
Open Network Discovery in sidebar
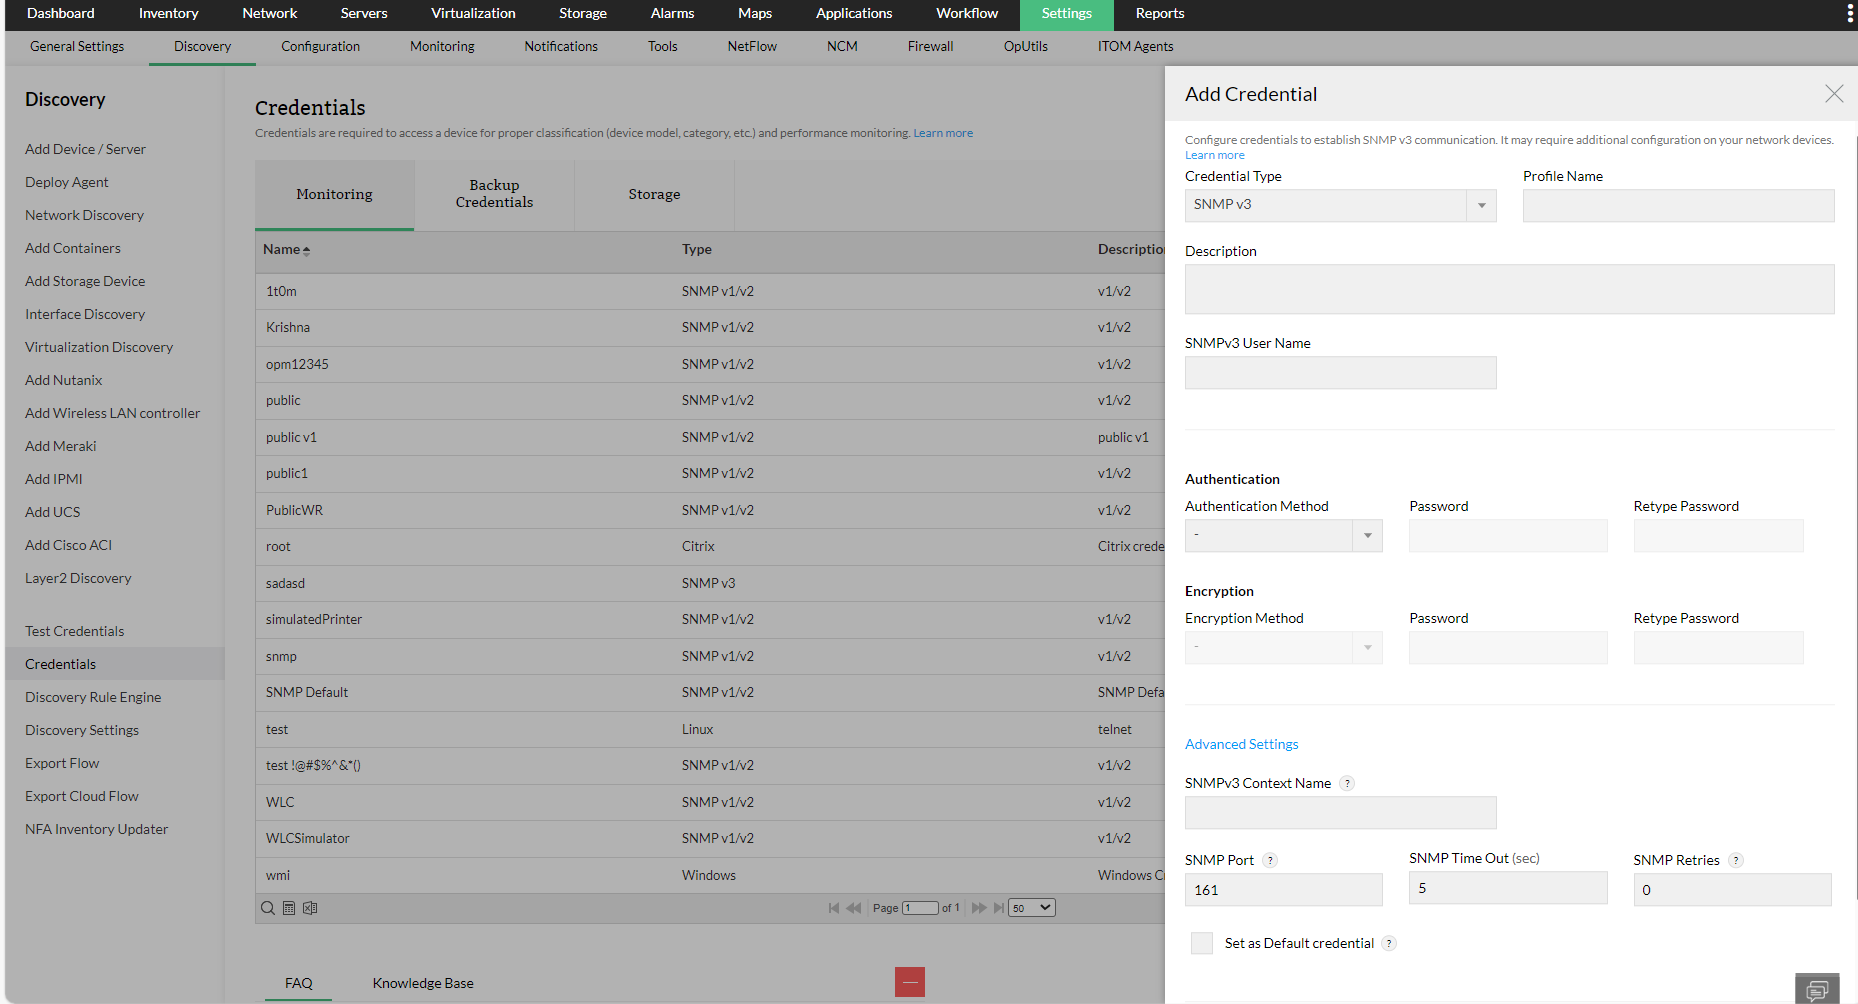(84, 215)
